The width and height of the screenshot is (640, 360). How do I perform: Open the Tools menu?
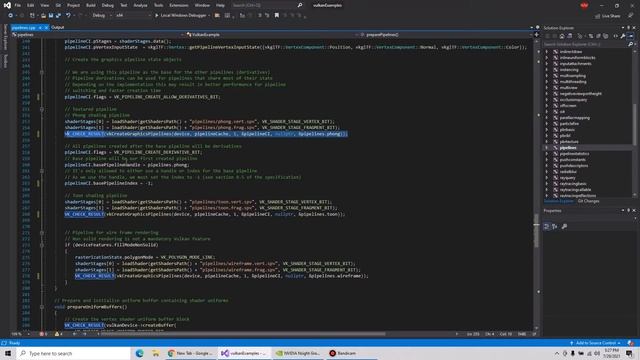158,5
